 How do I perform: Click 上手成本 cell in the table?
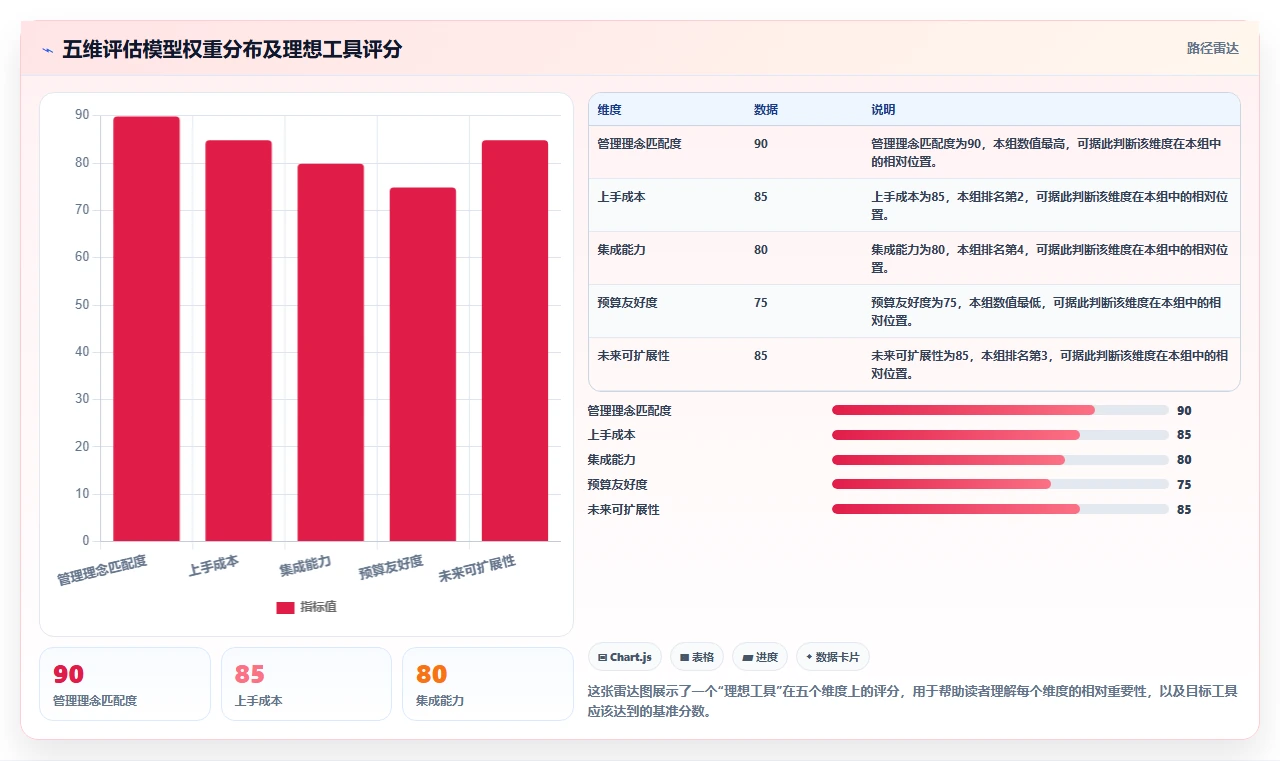click(x=621, y=197)
